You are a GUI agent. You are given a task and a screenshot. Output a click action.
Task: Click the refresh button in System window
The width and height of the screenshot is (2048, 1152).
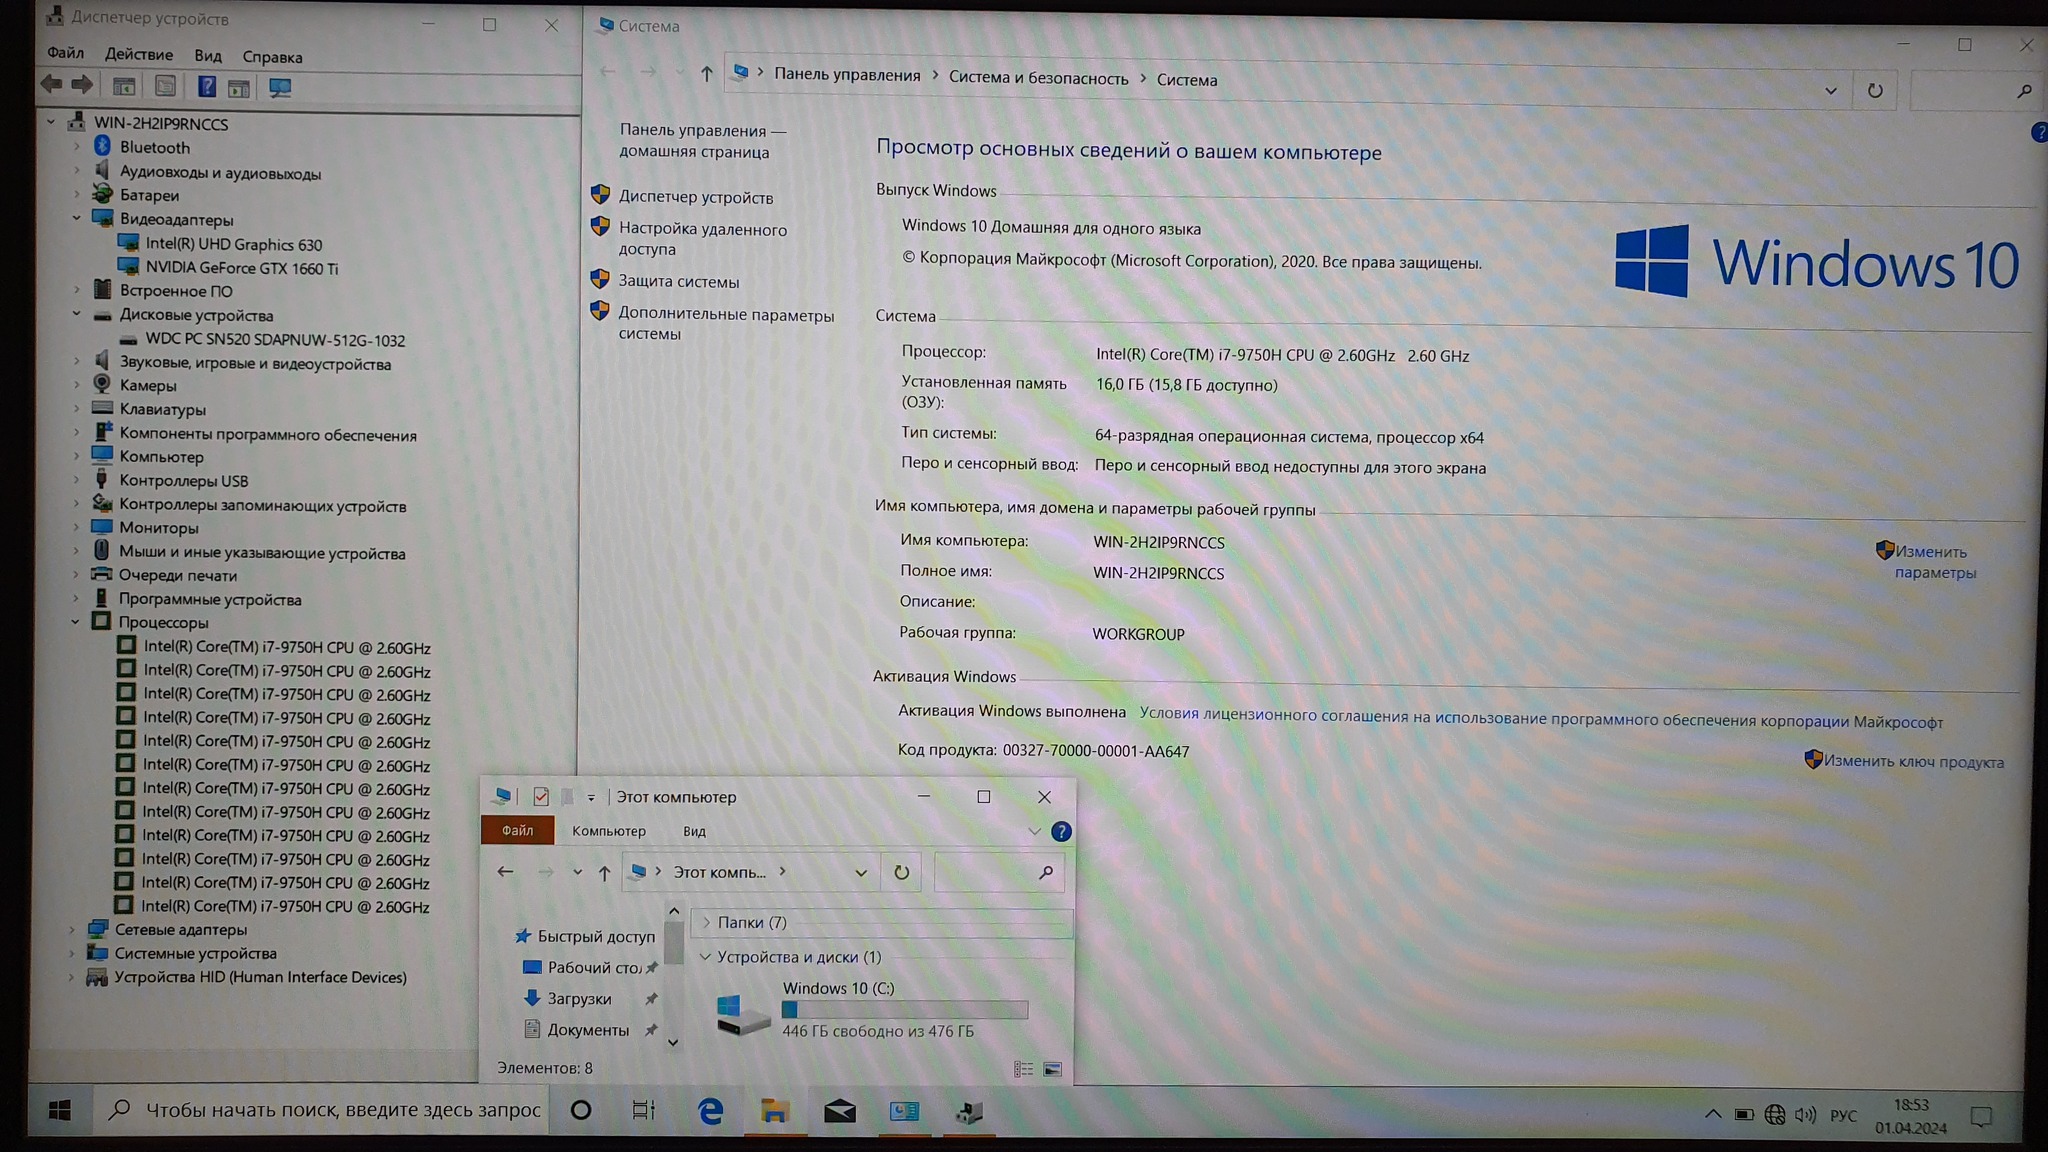pos(1874,91)
